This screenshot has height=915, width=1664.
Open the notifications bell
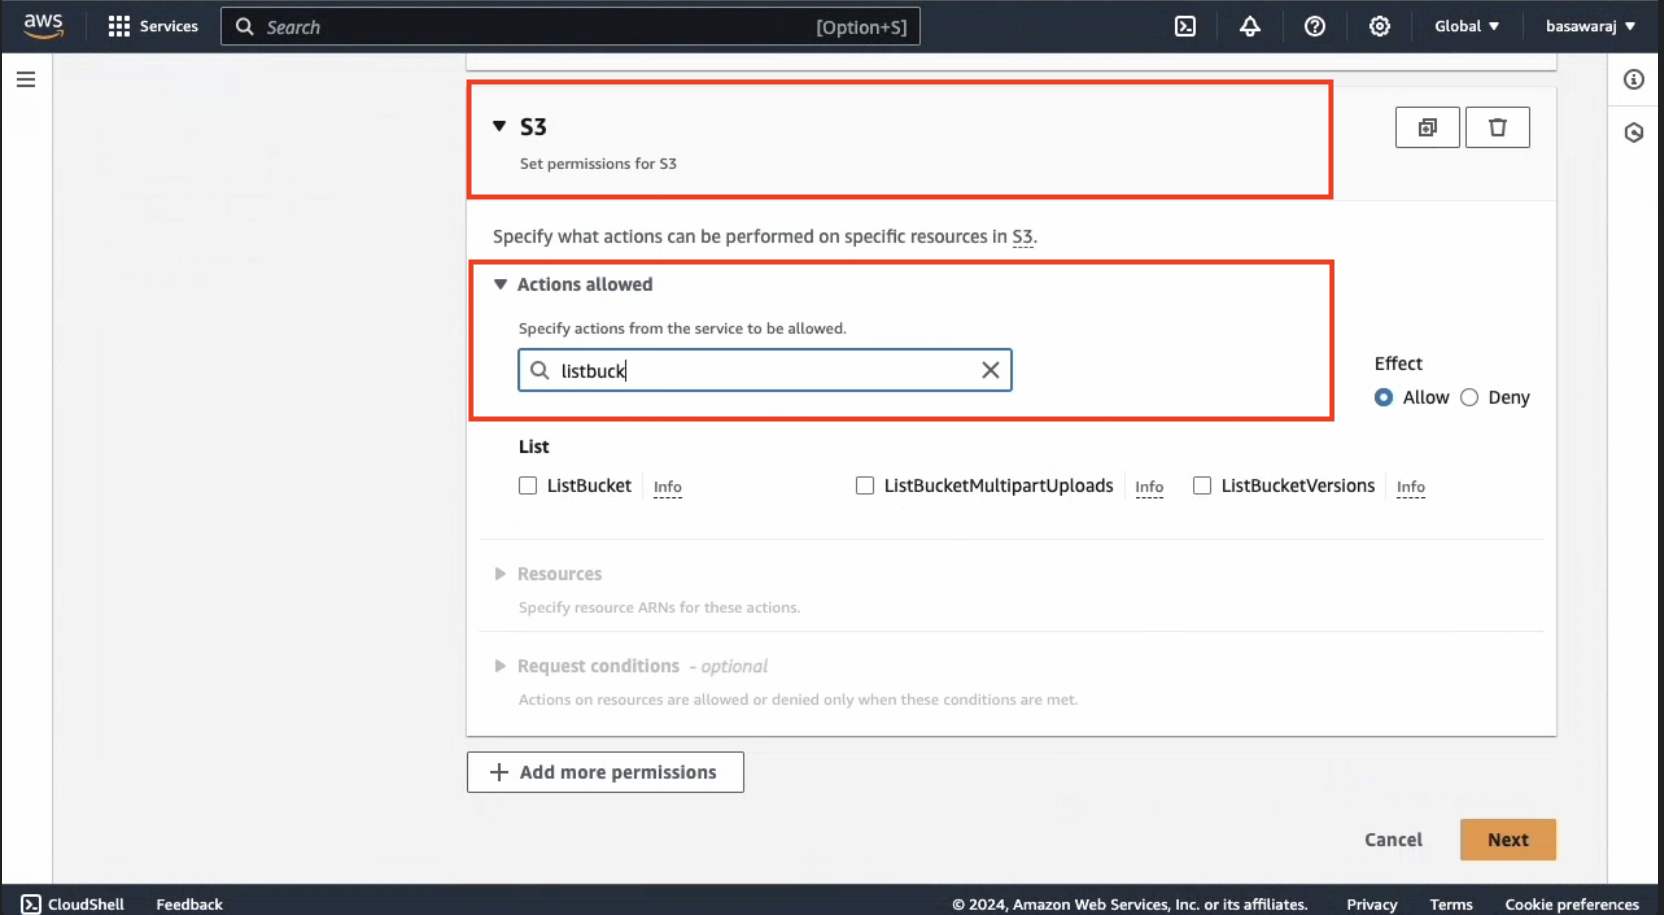click(1250, 26)
